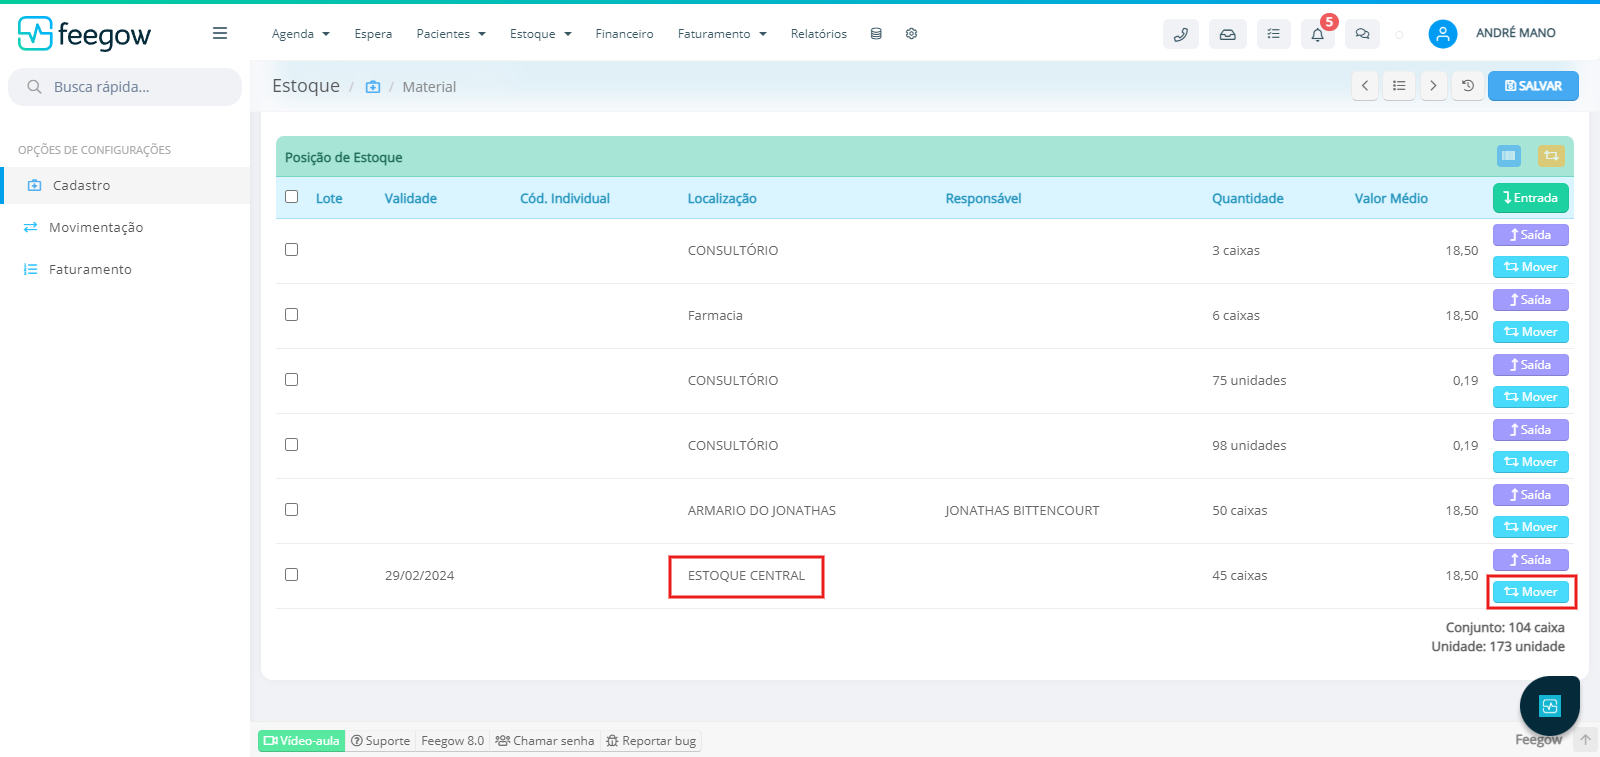Open the Relatórios menu item
Image resolution: width=1600 pixels, height=757 pixels.
[x=818, y=34]
